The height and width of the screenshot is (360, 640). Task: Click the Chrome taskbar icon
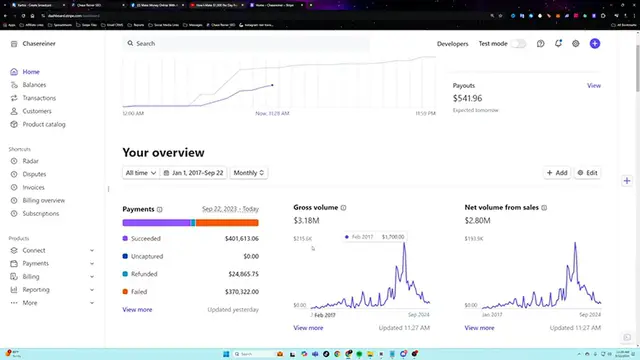click(x=337, y=354)
